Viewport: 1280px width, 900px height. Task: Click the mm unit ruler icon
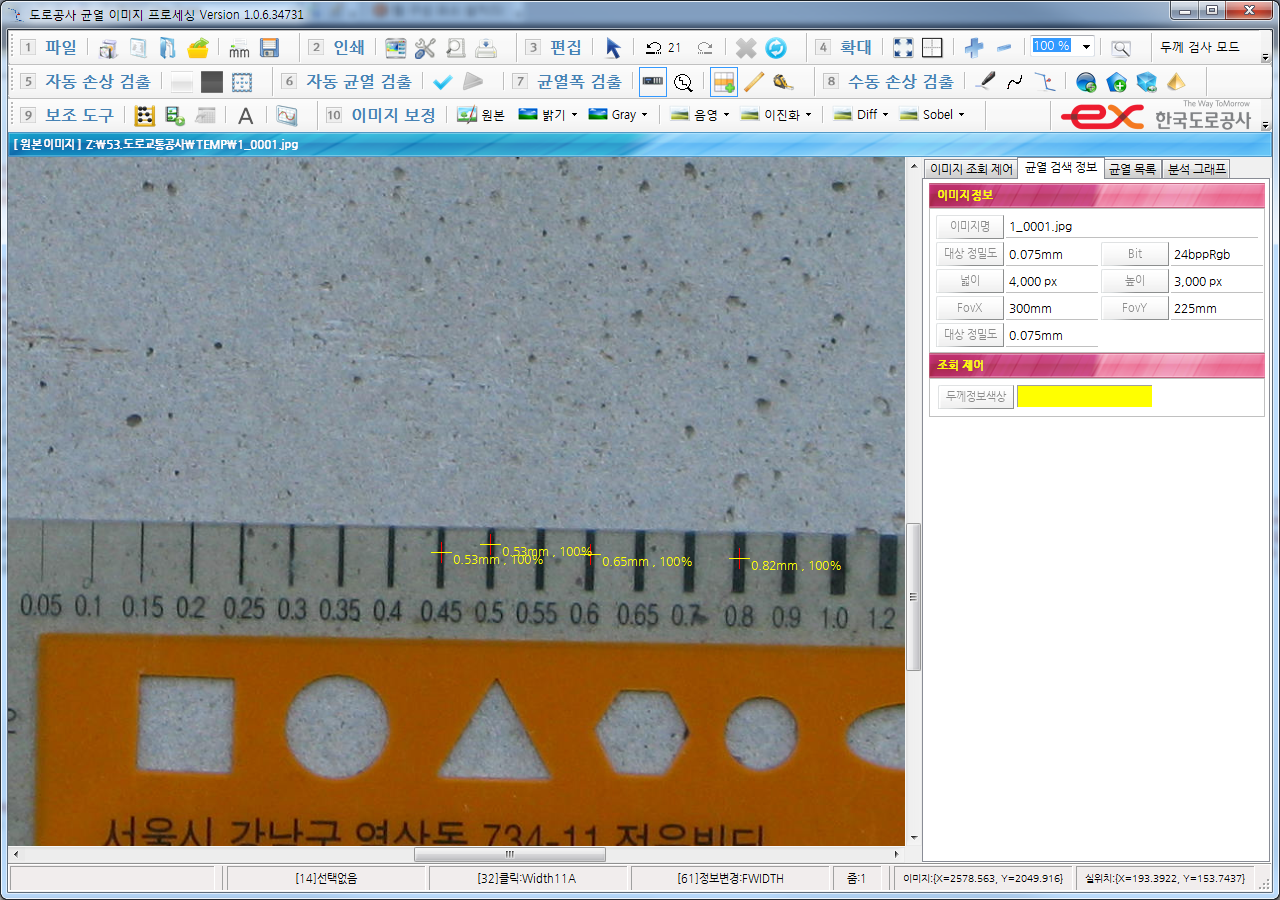point(239,48)
